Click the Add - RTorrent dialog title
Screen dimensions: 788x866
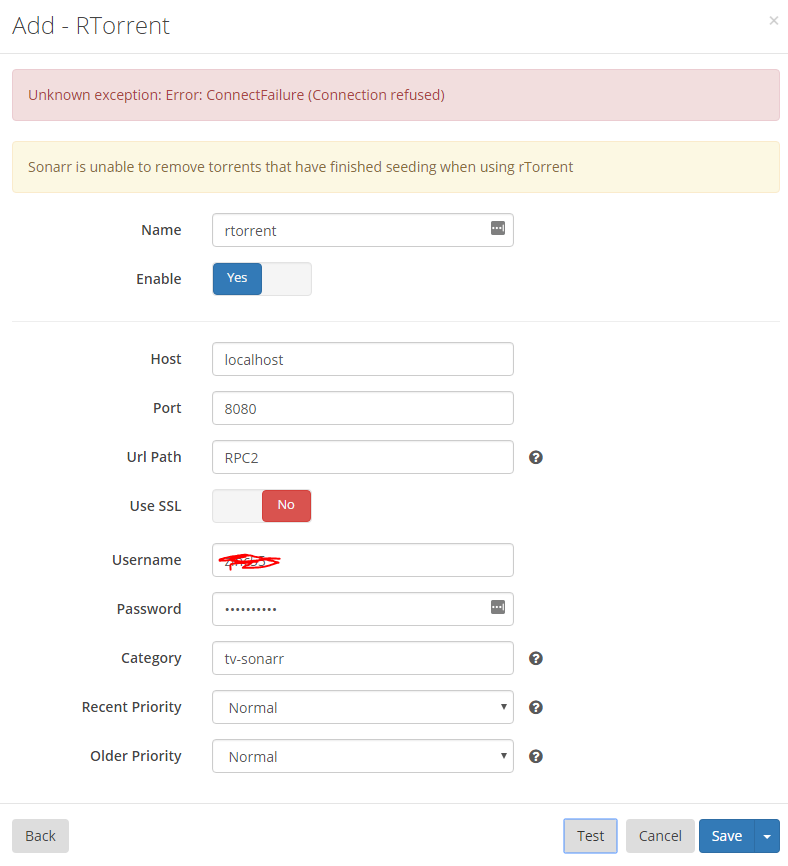[x=91, y=26]
